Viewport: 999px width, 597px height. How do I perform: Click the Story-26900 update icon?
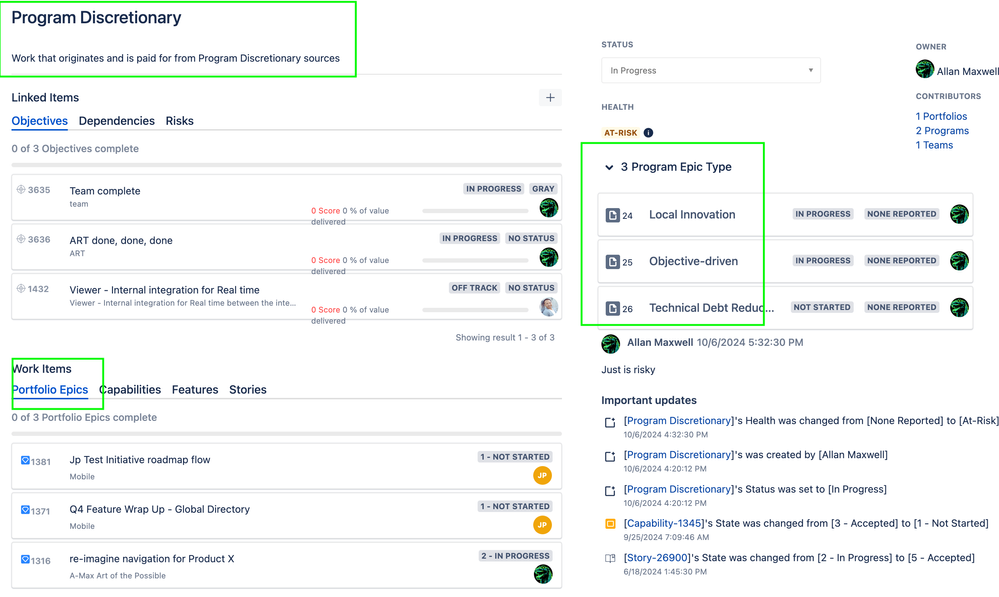pos(610,558)
